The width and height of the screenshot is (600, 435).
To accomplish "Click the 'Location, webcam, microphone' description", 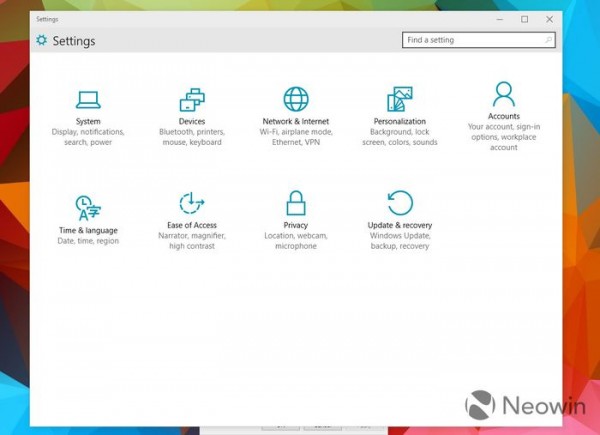I will click(296, 241).
